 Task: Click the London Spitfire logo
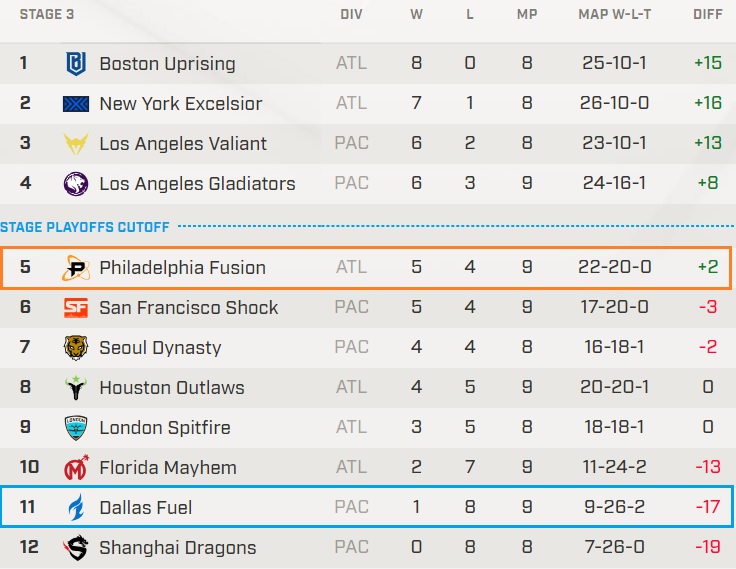pos(76,427)
